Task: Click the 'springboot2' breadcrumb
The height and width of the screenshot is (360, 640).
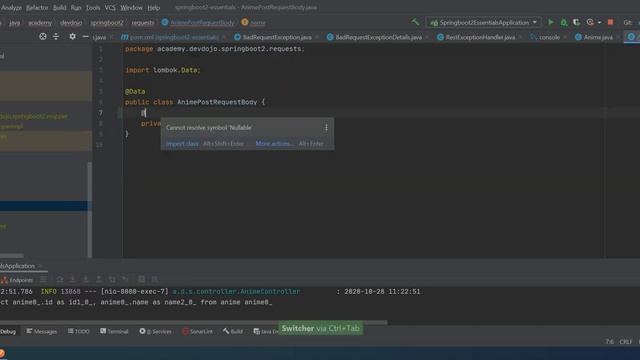Action: pyautogui.click(x=107, y=23)
